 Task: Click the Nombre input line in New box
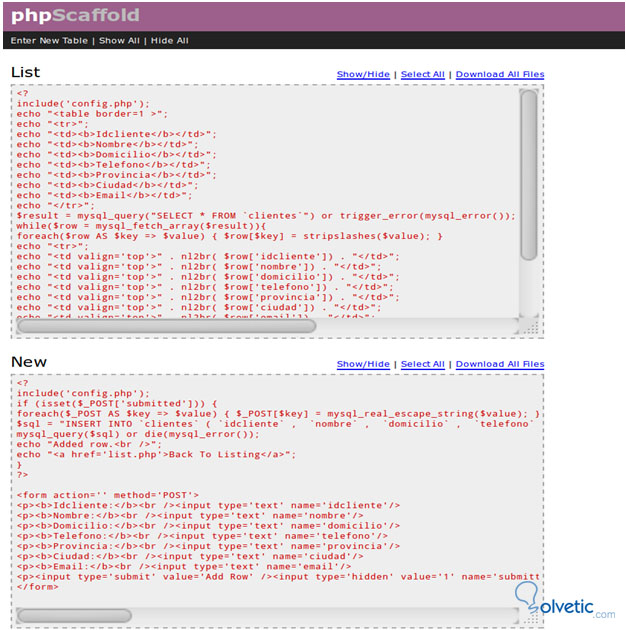[190, 516]
